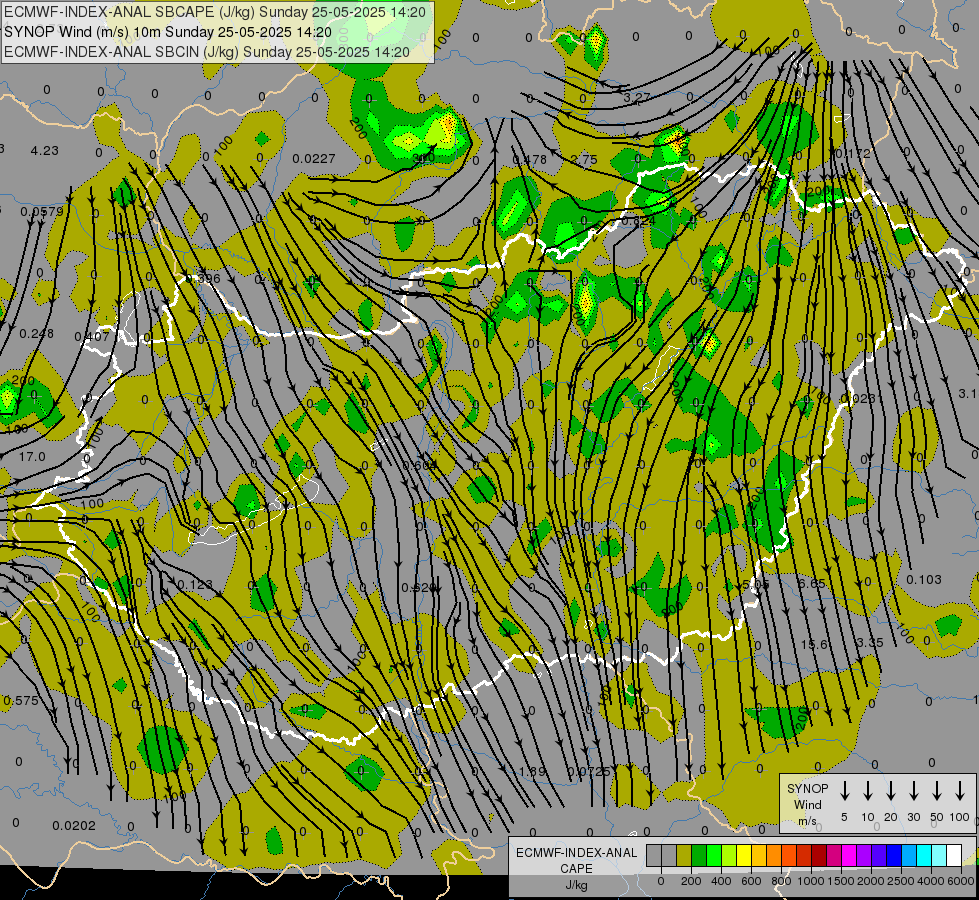Click the 10 m/s wind arrow in legend
This screenshot has width=979, height=900.
[868, 791]
